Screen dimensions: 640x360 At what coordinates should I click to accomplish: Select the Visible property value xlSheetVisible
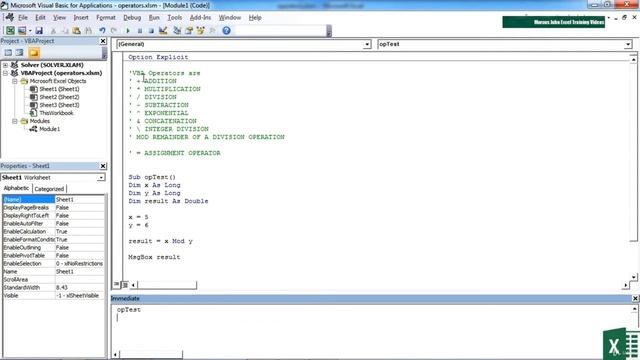coord(80,296)
